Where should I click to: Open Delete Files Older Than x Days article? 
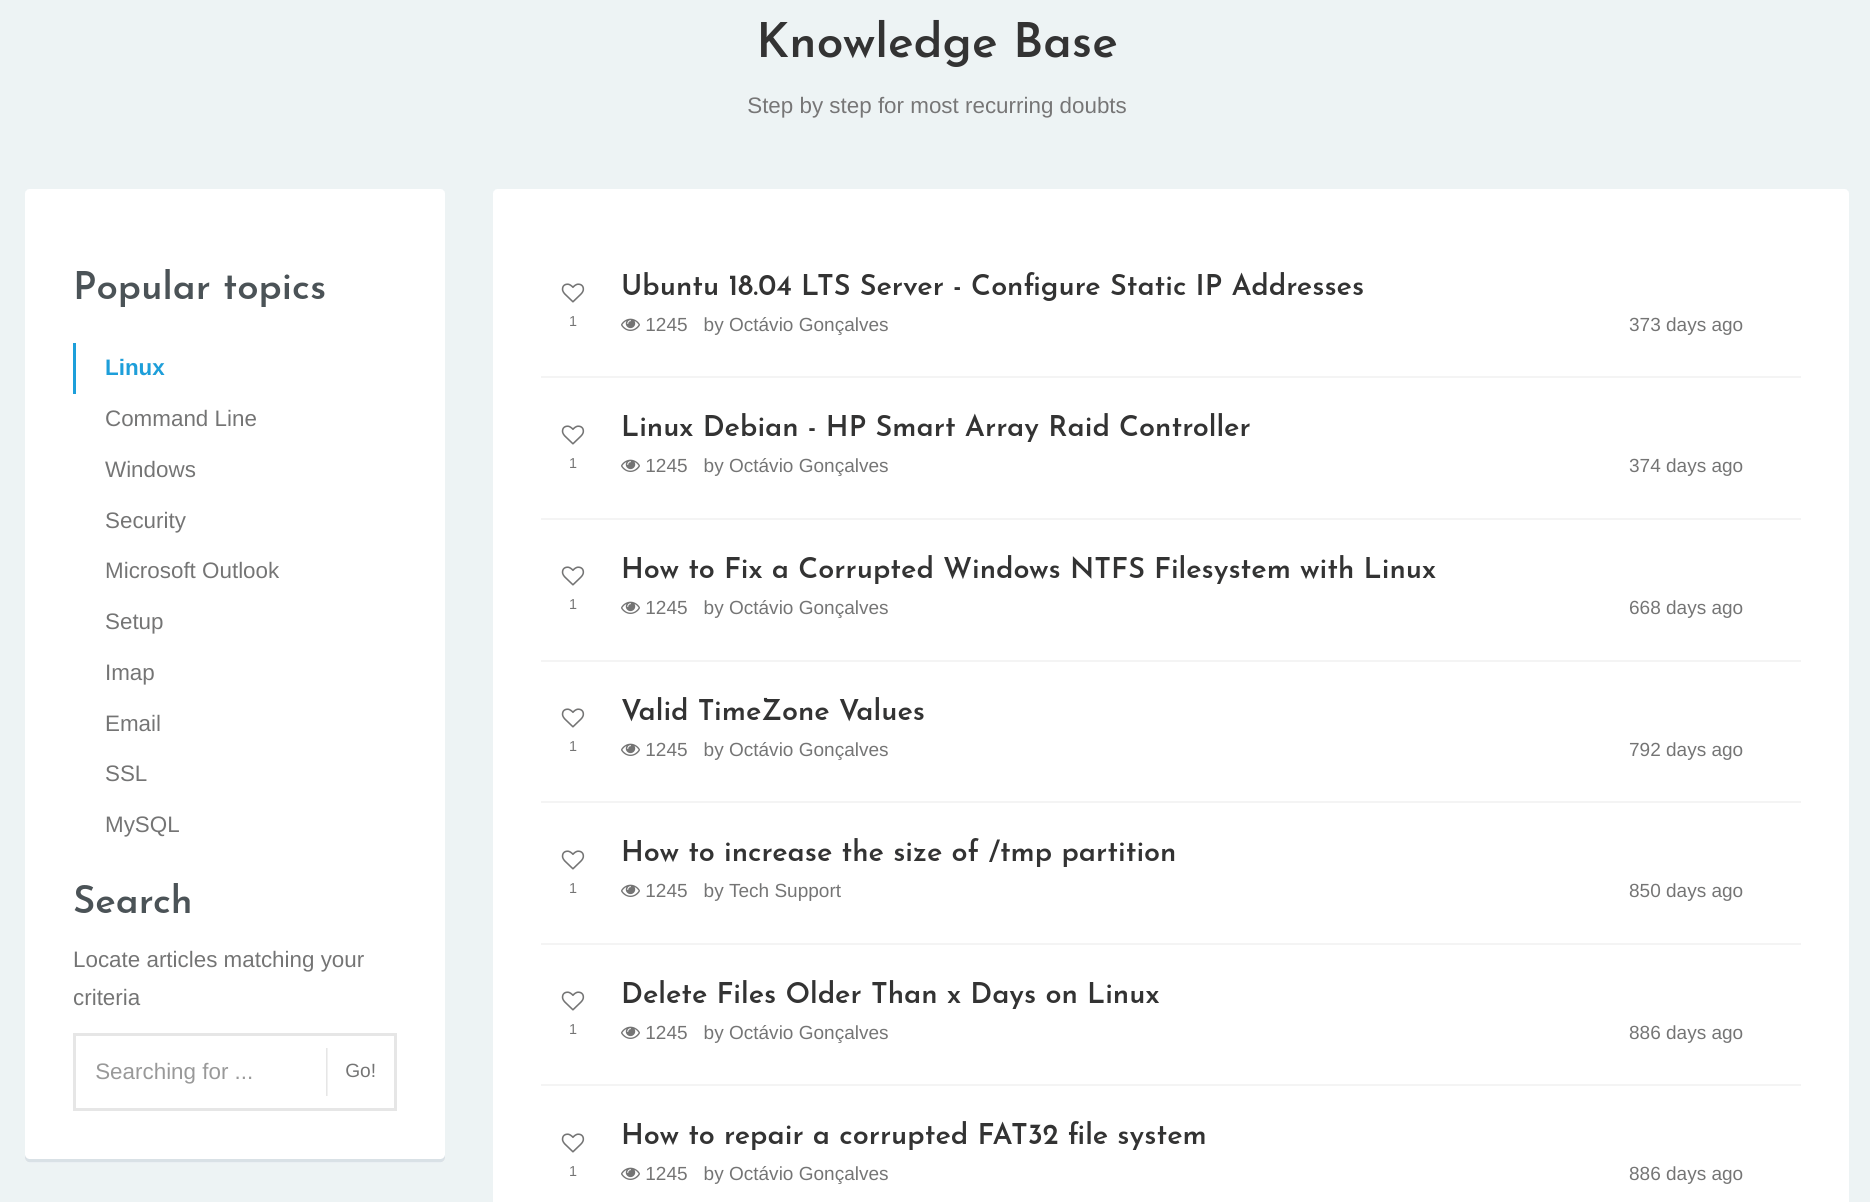pos(891,994)
